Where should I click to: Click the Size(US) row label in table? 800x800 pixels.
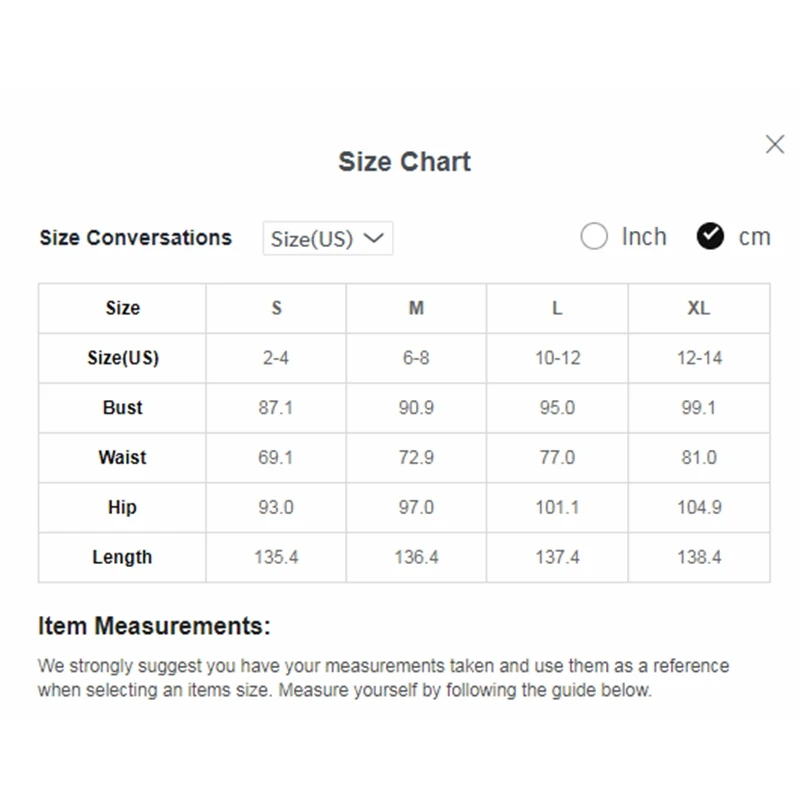tap(122, 358)
